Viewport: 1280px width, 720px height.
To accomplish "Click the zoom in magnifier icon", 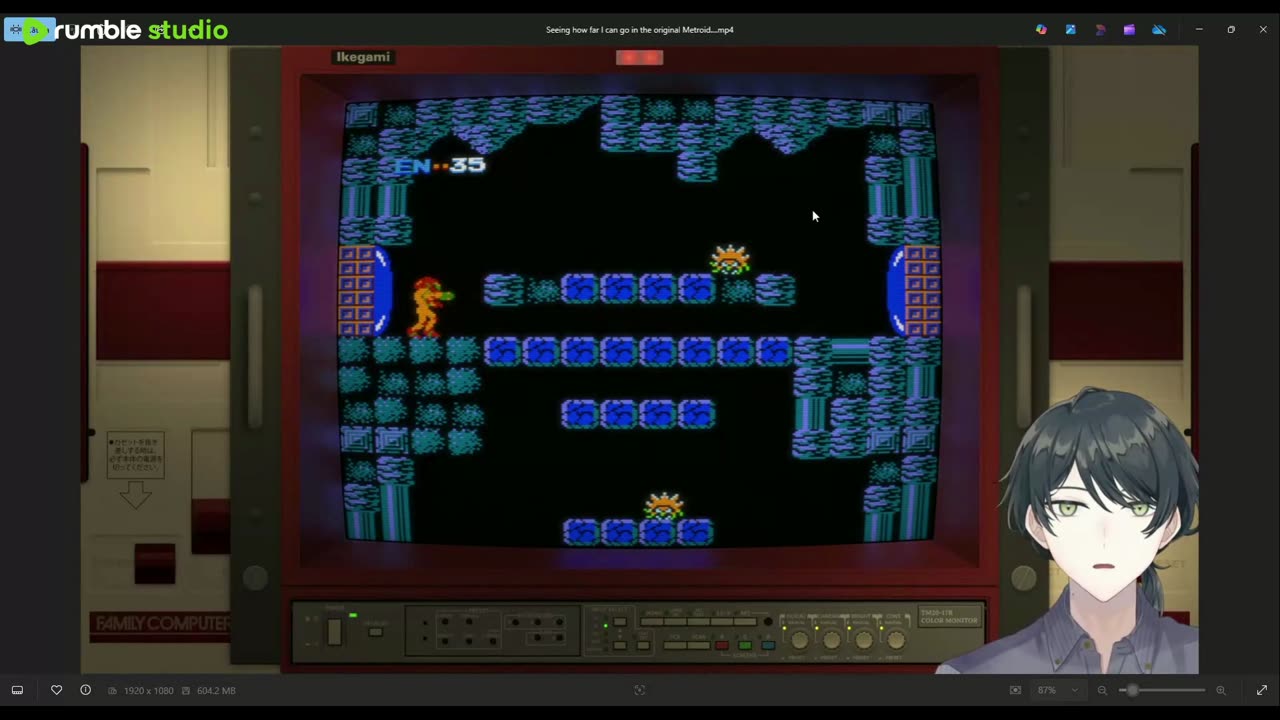I will pyautogui.click(x=1221, y=690).
